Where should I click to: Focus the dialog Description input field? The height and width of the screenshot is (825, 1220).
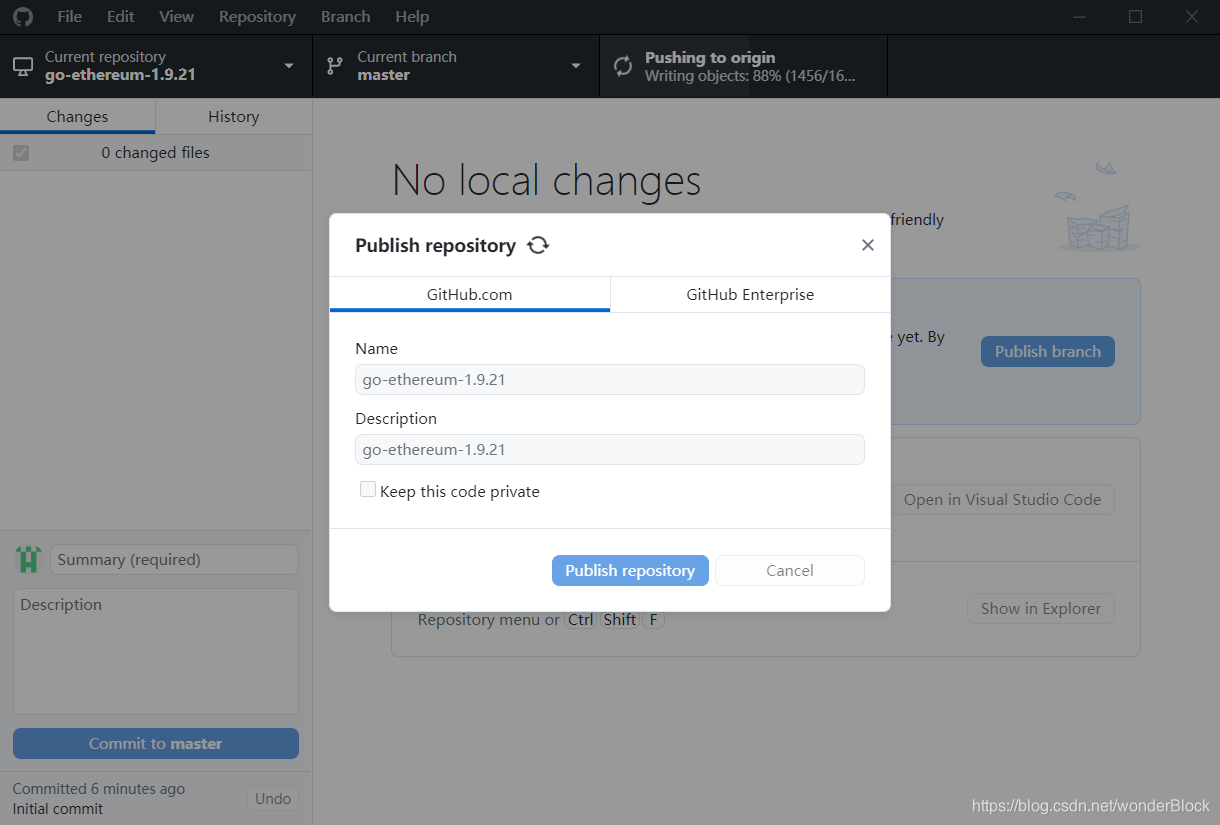610,450
